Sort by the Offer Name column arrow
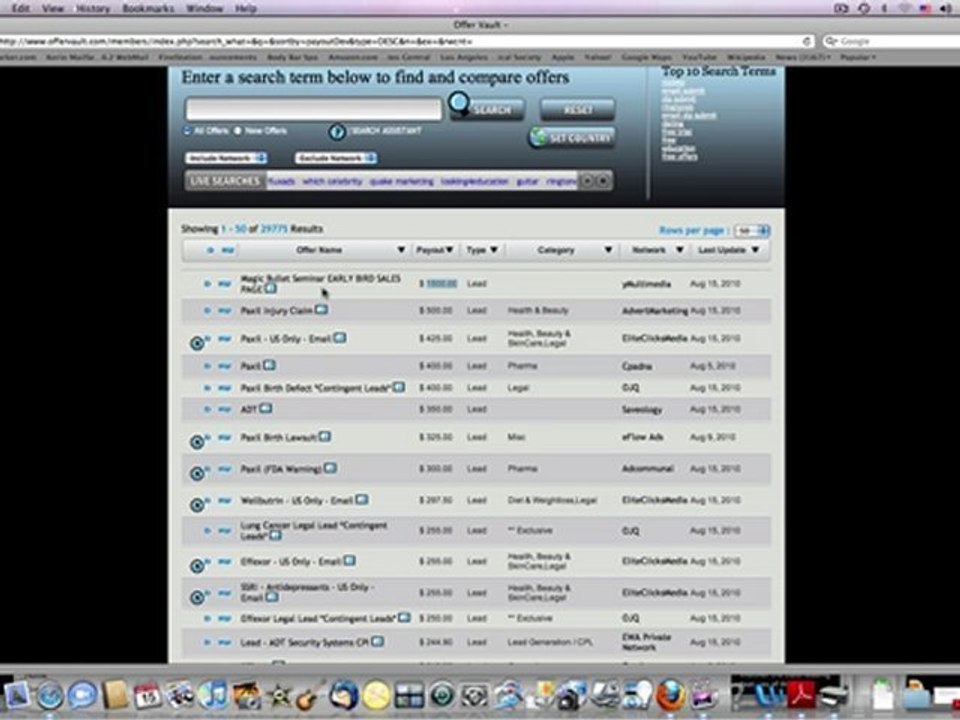Viewport: 960px width, 720px height. [x=401, y=250]
